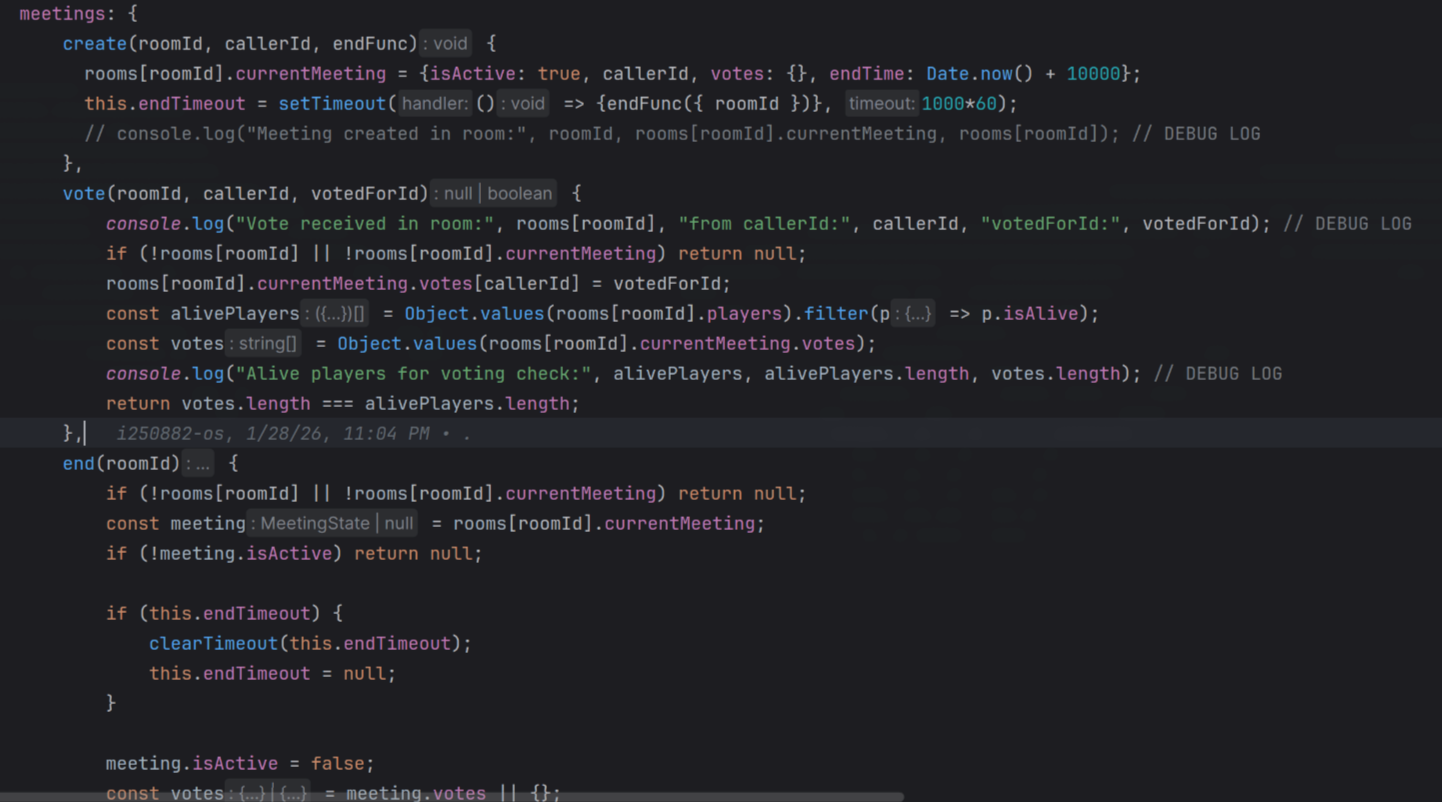Click the create method name
Image resolution: width=1442 pixels, height=802 pixels.
tap(94, 44)
